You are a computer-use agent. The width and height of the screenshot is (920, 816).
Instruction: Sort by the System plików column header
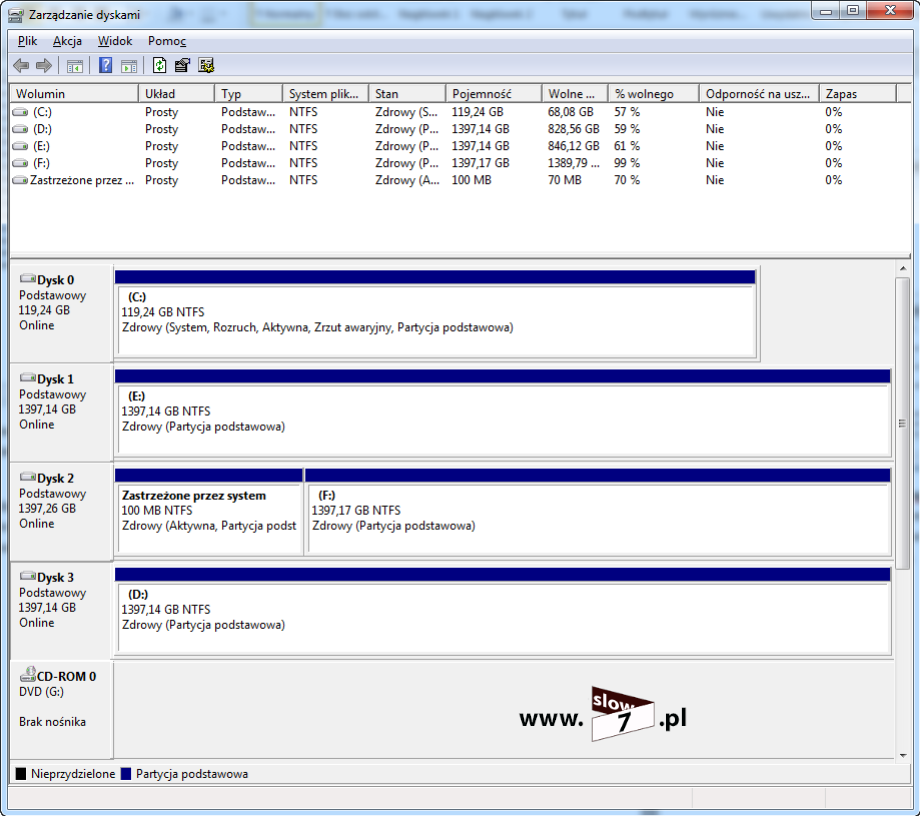point(326,94)
